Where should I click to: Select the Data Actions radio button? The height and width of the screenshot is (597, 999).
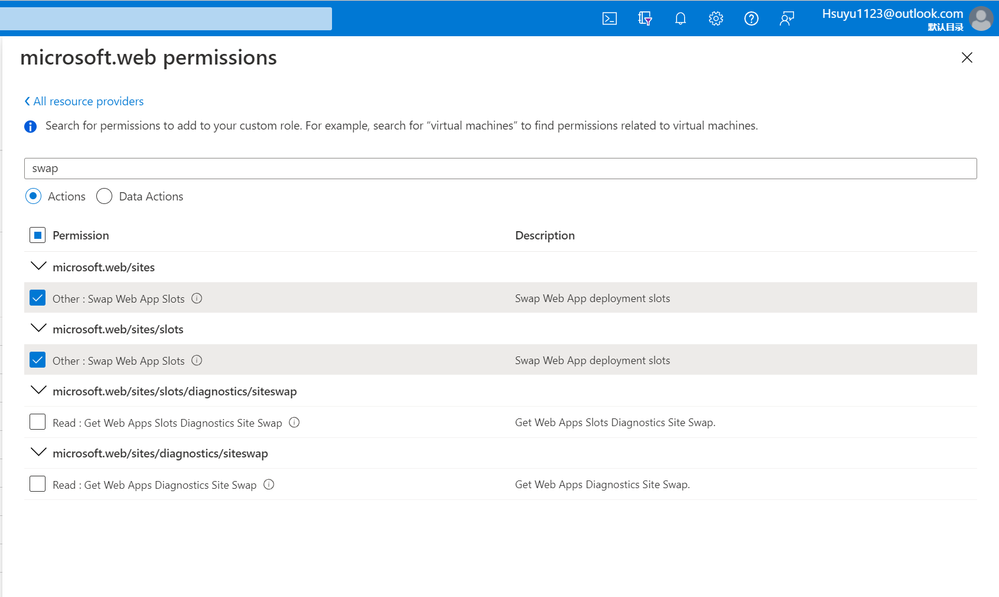[x=104, y=196]
